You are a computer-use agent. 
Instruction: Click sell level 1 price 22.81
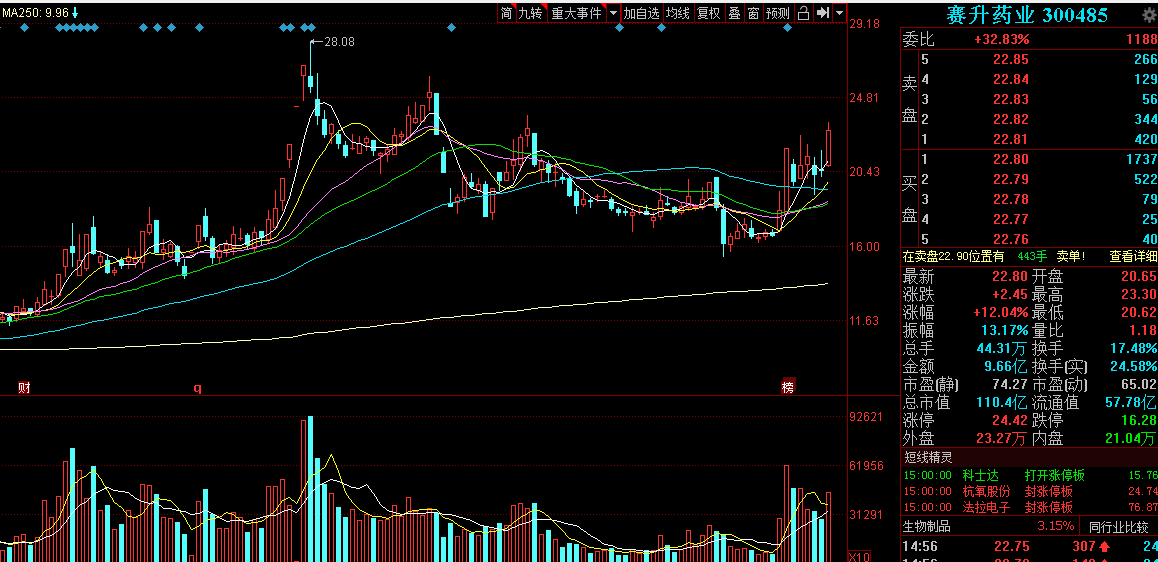click(x=1011, y=139)
